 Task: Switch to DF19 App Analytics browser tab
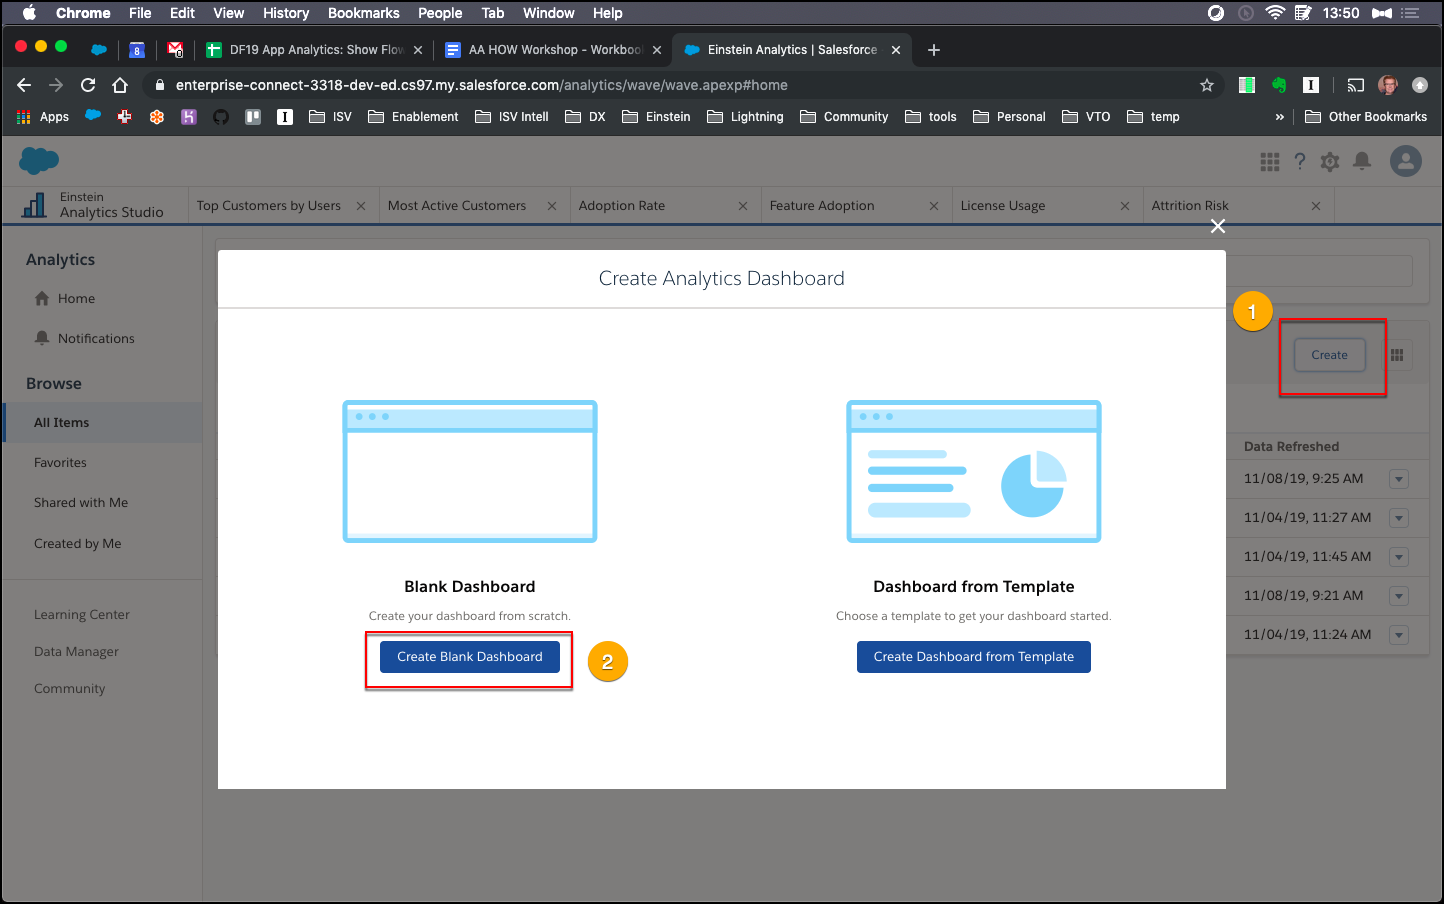coord(314,50)
